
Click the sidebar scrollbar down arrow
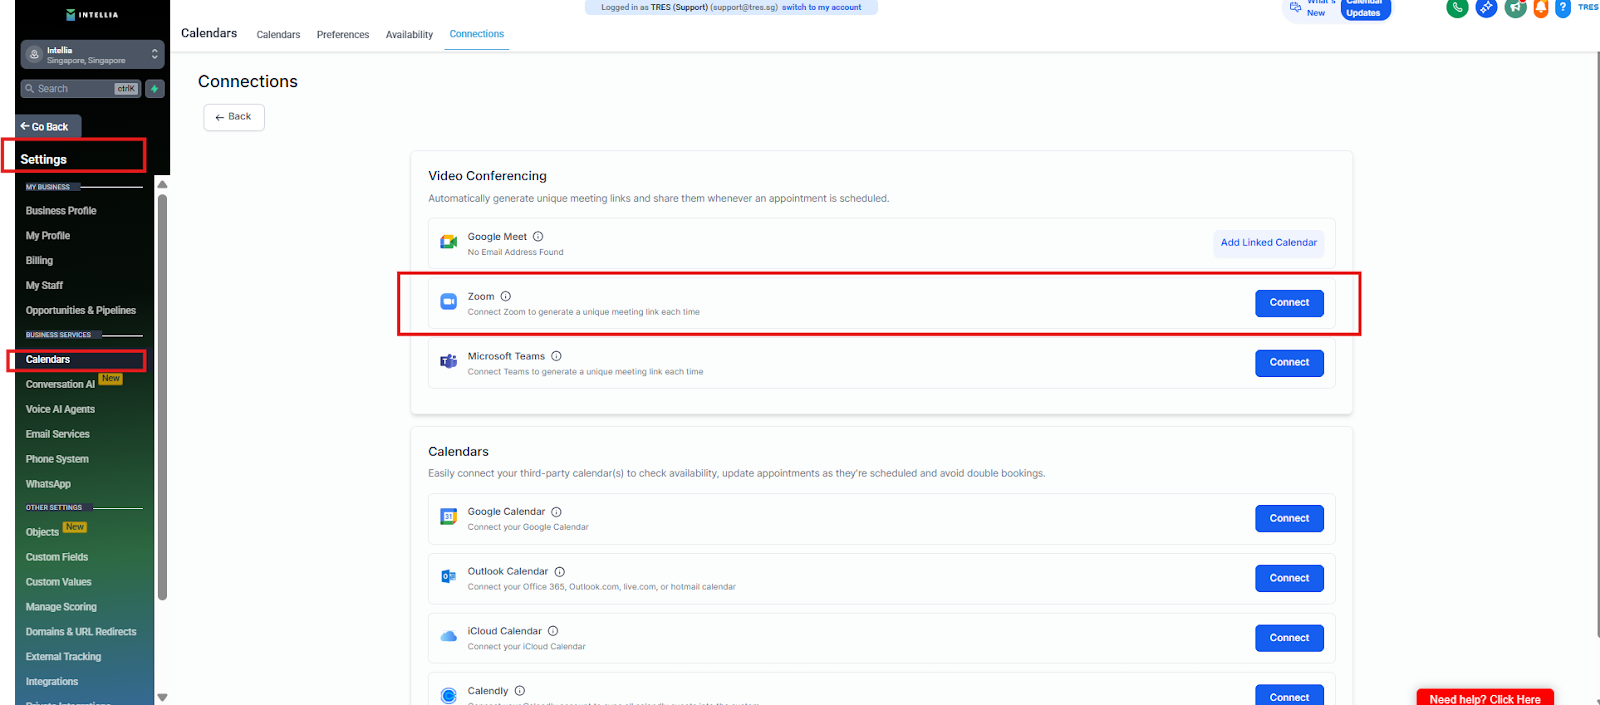click(162, 698)
